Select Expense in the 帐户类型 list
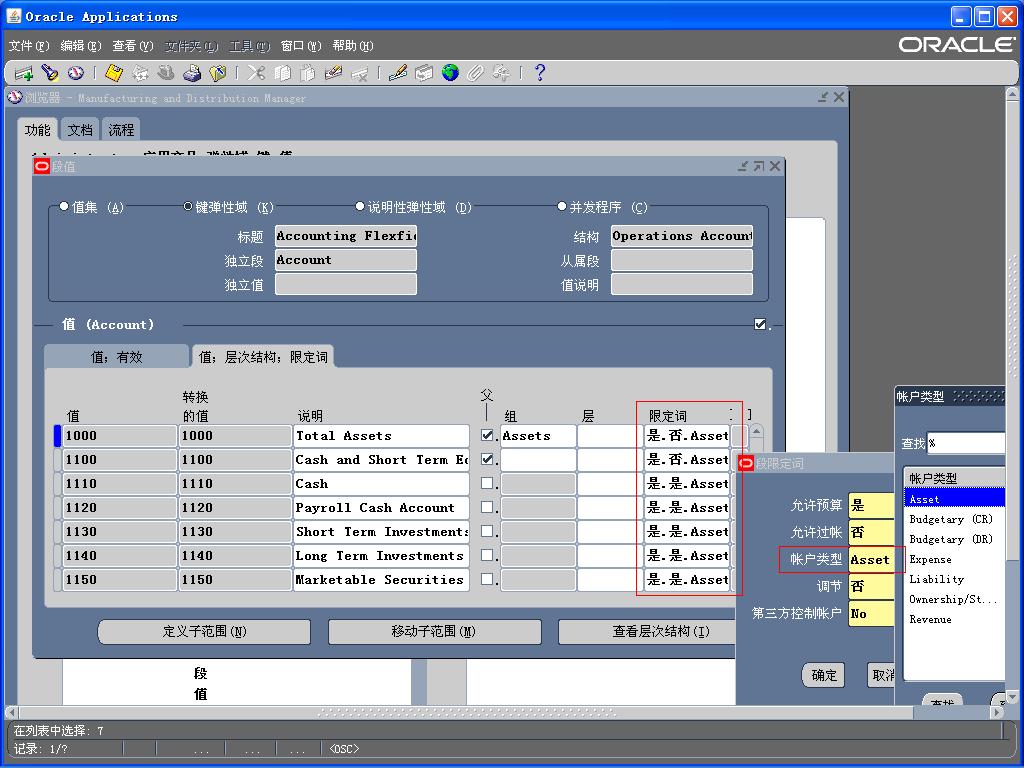 click(x=931, y=560)
